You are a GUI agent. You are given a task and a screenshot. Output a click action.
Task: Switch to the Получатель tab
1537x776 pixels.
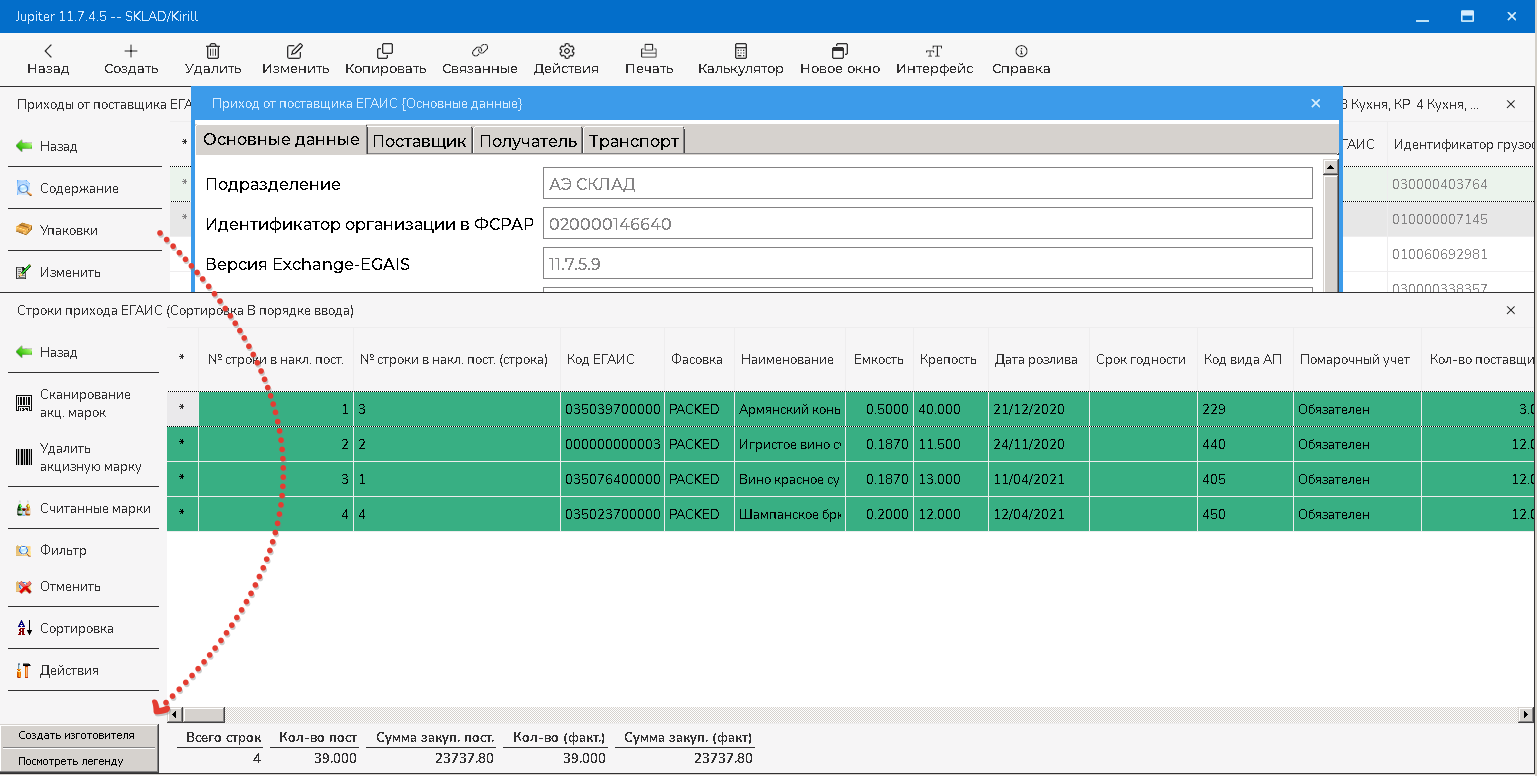528,141
